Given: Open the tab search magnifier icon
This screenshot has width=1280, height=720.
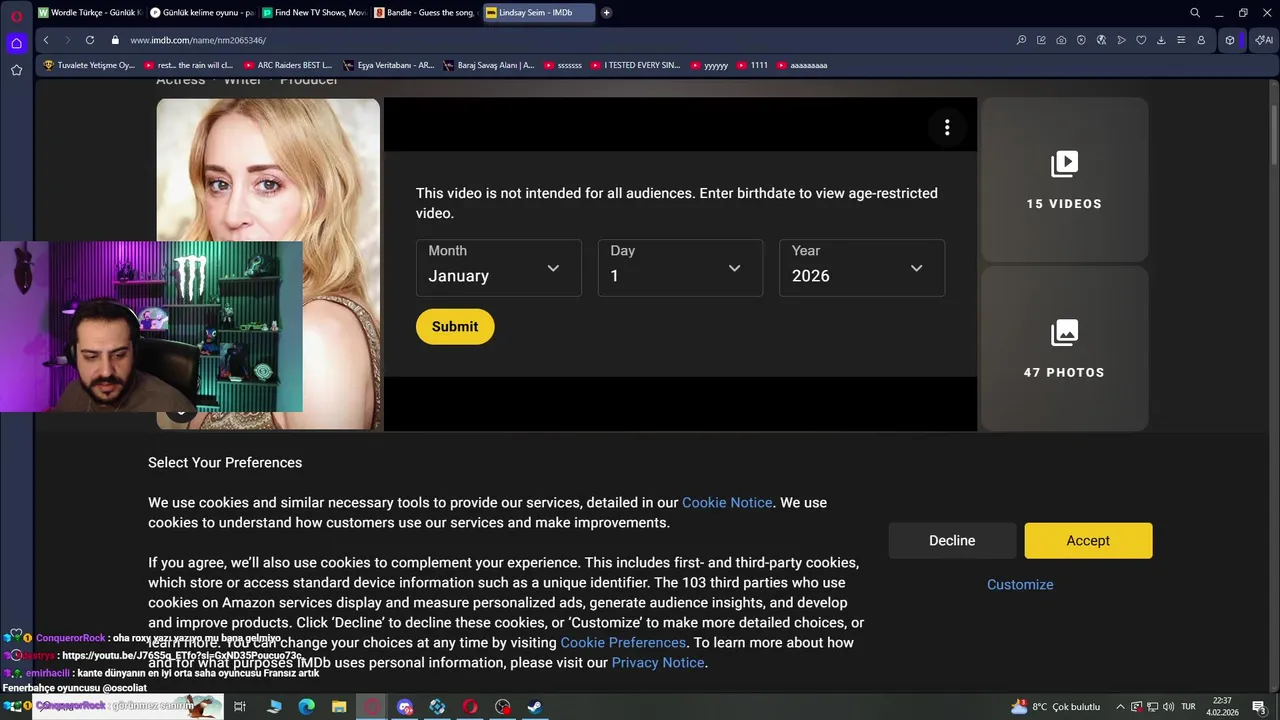Looking at the screenshot, I should pyautogui.click(x=1195, y=13).
